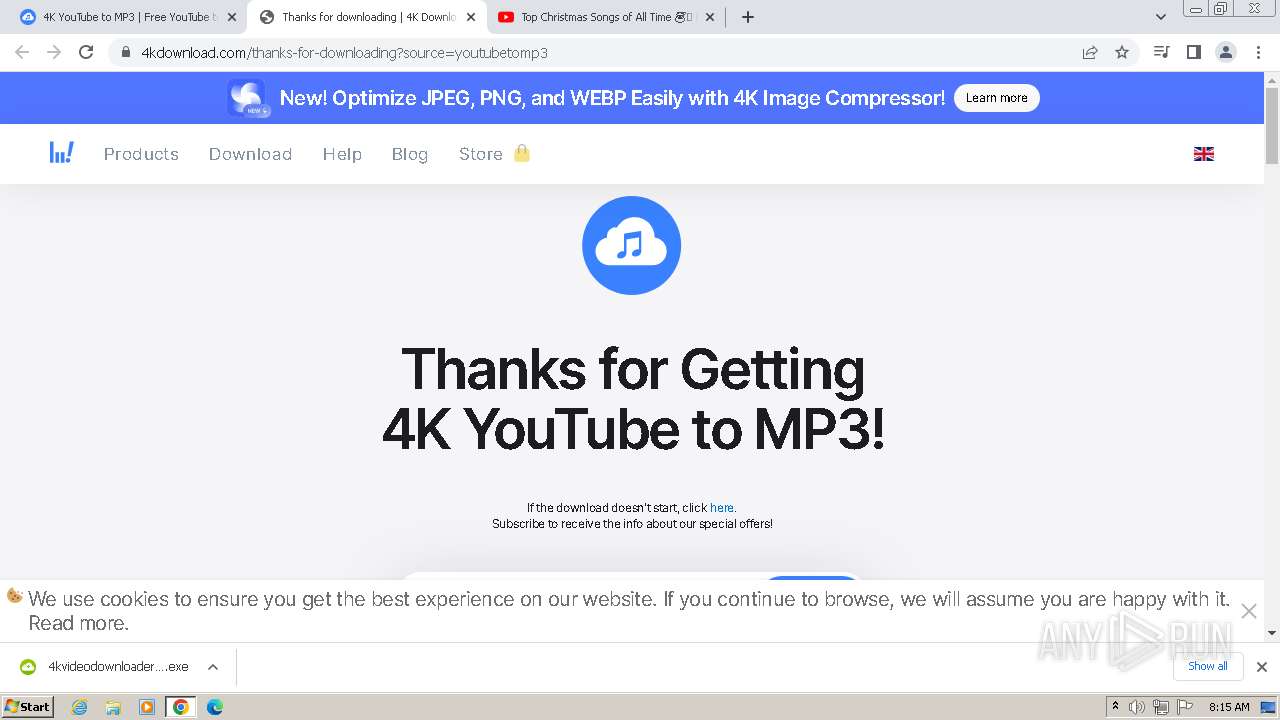Click the blue music cloud product icon
This screenshot has height=720, width=1280.
pyautogui.click(x=631, y=245)
